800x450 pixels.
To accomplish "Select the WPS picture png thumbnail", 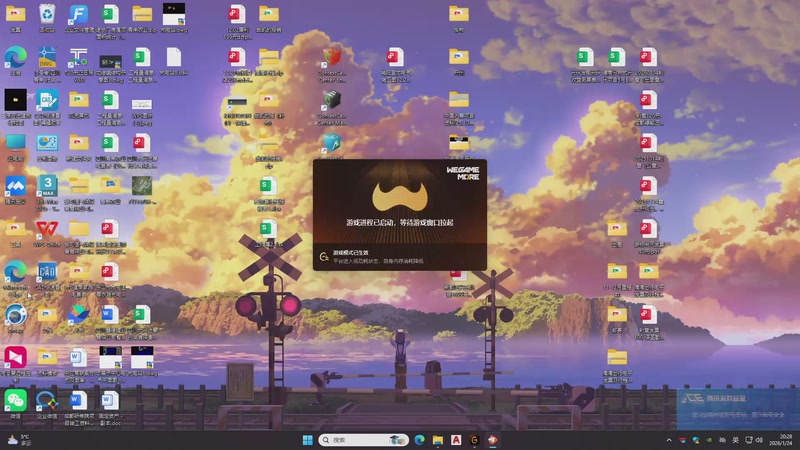I will click(142, 105).
